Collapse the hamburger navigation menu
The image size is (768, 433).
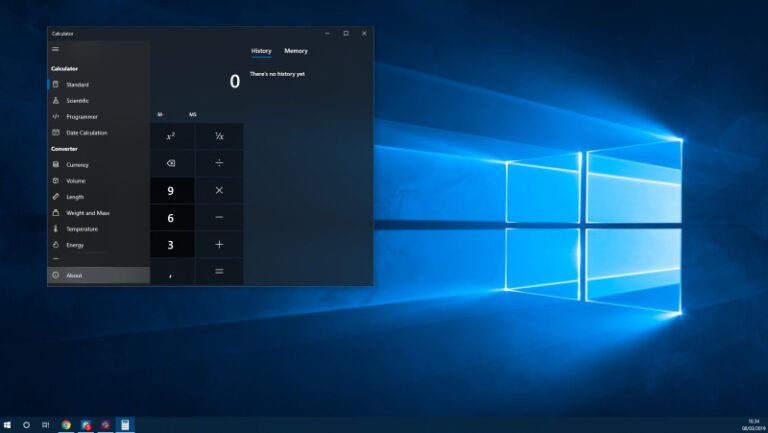tap(55, 48)
